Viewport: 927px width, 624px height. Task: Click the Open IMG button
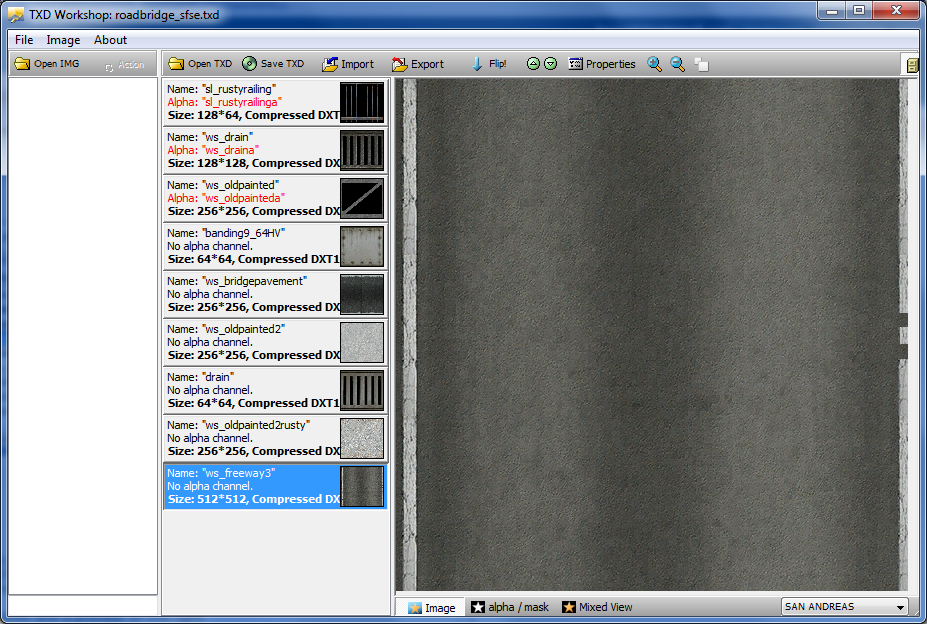click(x=42, y=63)
